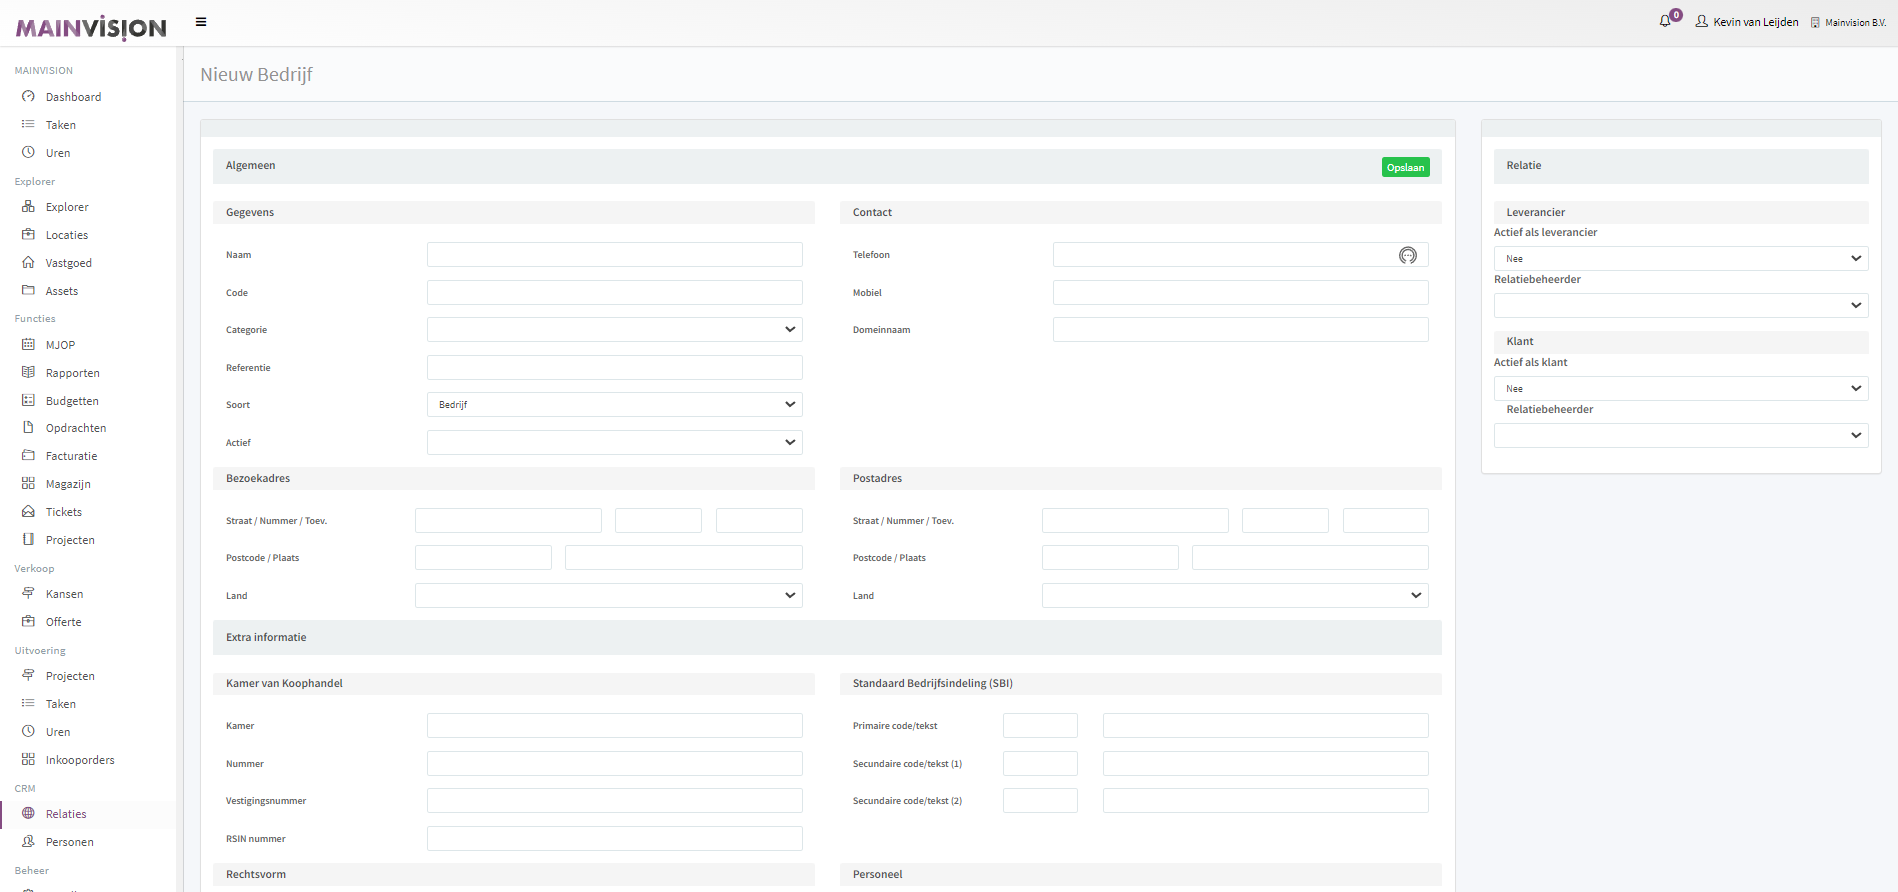The width and height of the screenshot is (1898, 892).
Task: Open Dashboard from the sidebar
Action: coord(73,97)
